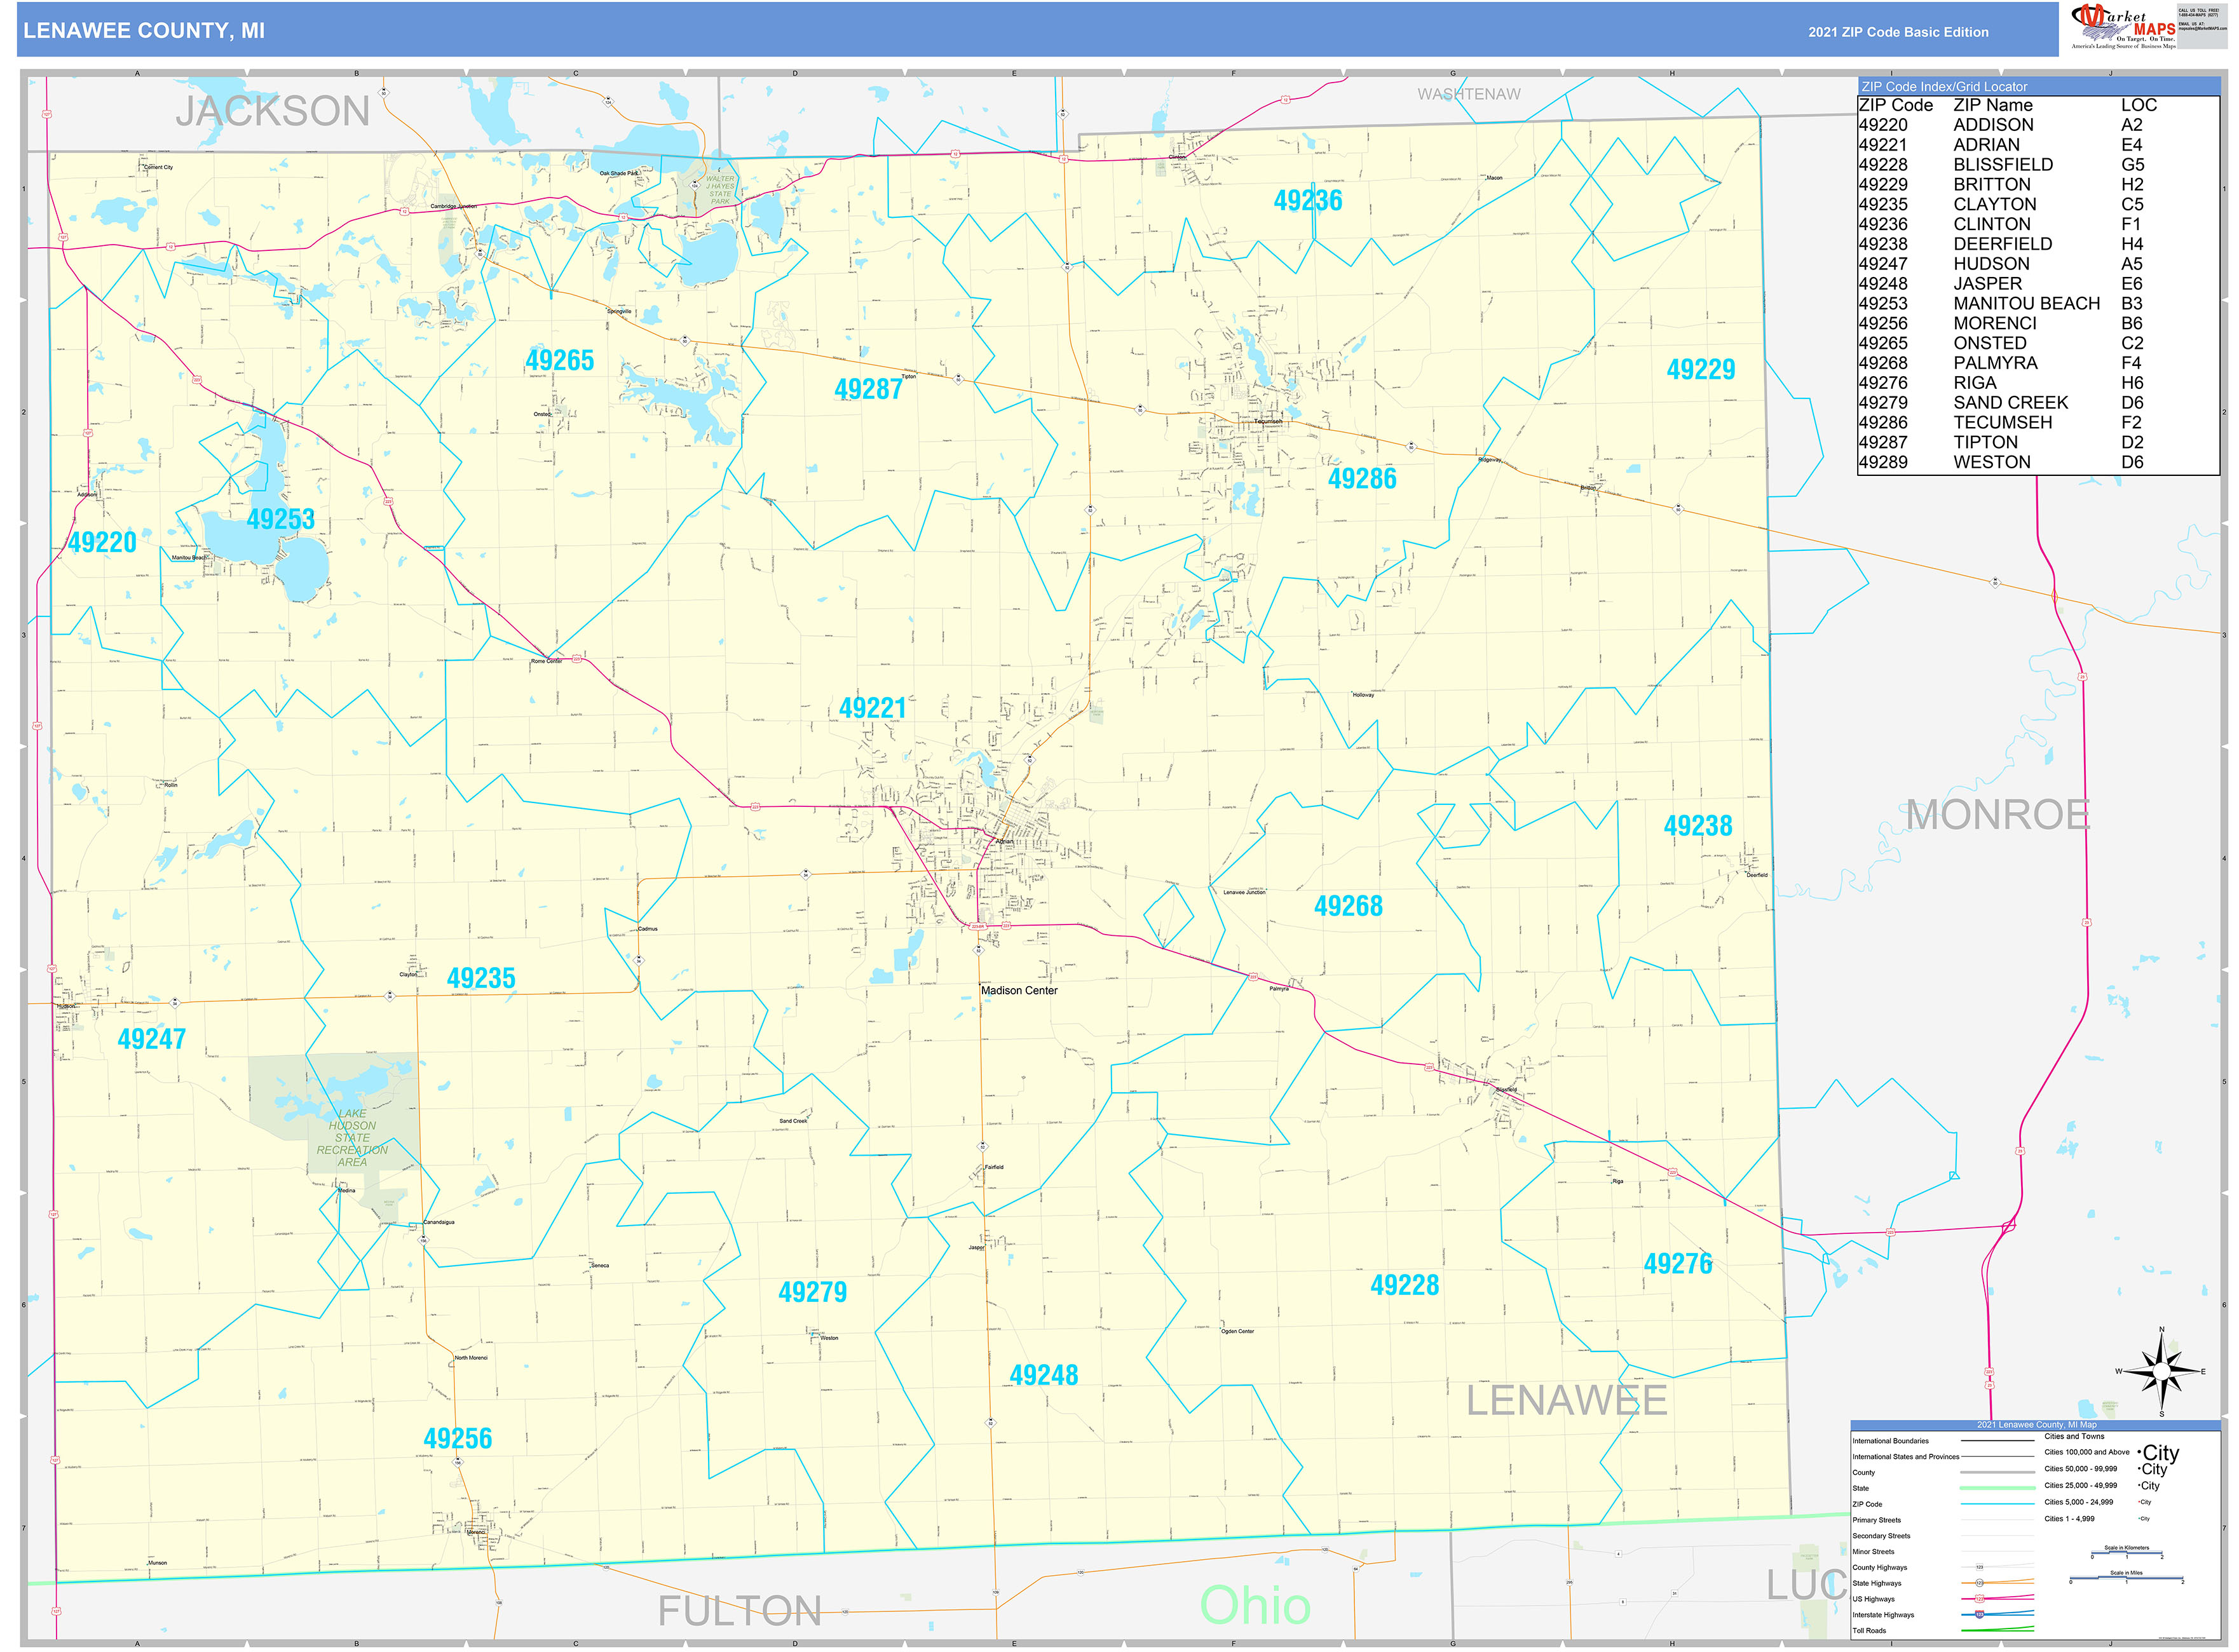Click Walter J Hayes State Park label

(x=720, y=190)
